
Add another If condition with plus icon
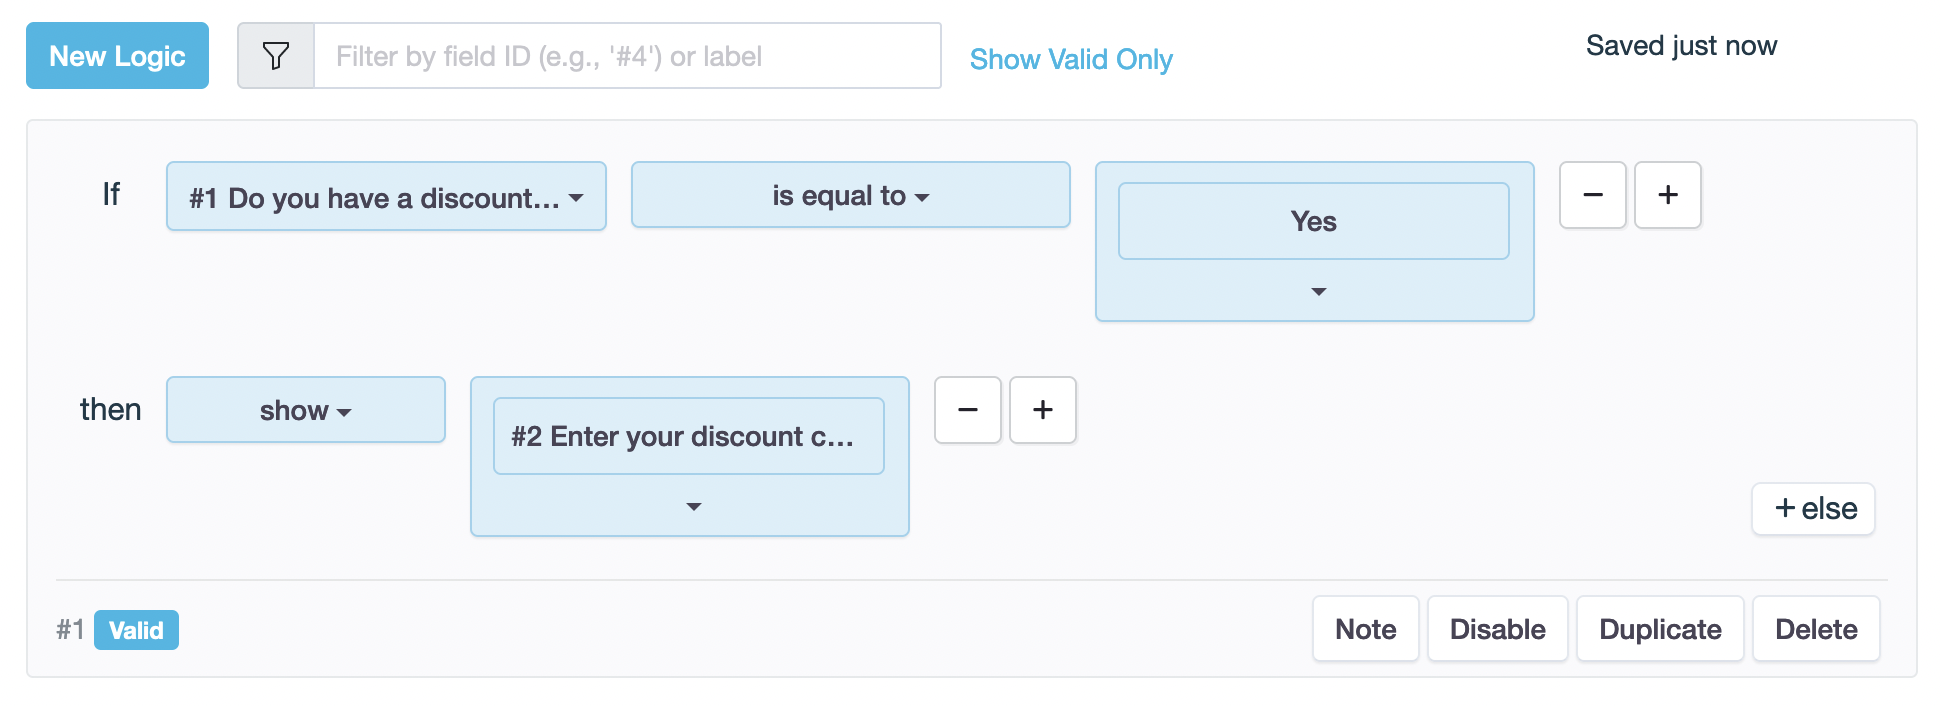(x=1668, y=195)
